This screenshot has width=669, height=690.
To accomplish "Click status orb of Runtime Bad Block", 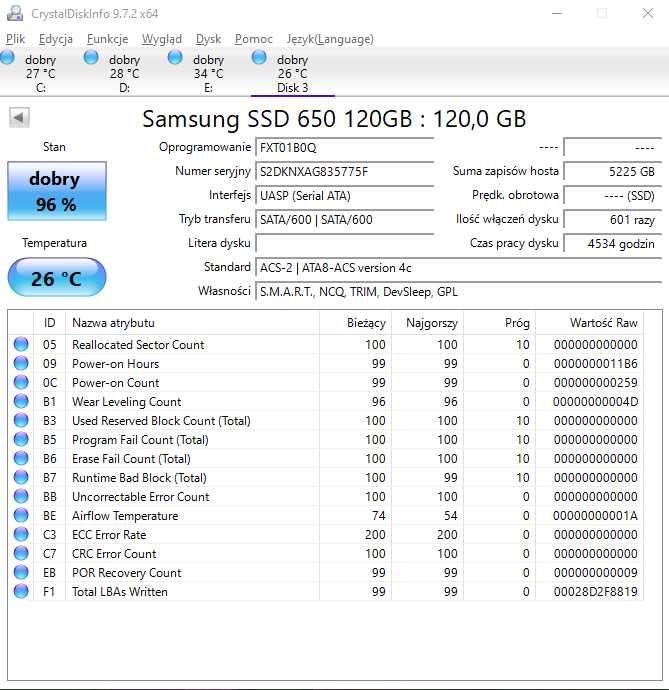I will click(x=21, y=477).
